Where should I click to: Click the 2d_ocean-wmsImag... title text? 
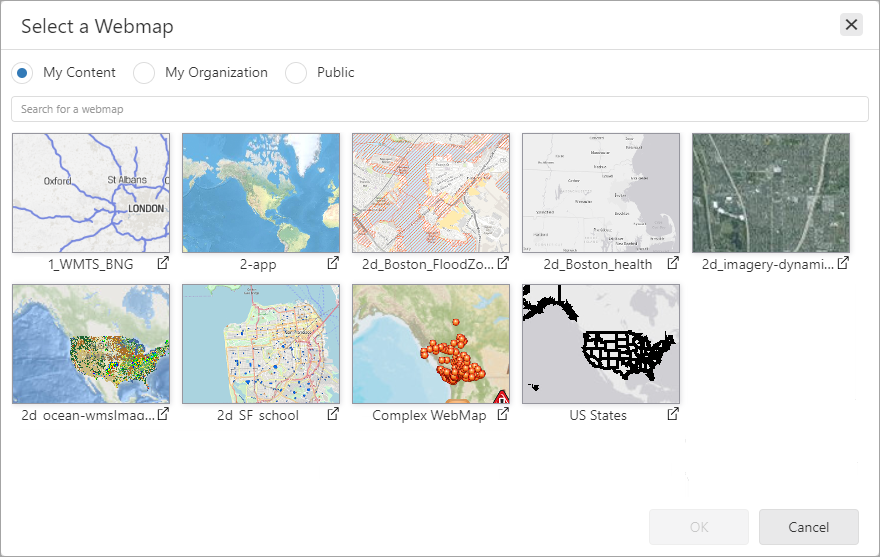pyautogui.click(x=88, y=416)
